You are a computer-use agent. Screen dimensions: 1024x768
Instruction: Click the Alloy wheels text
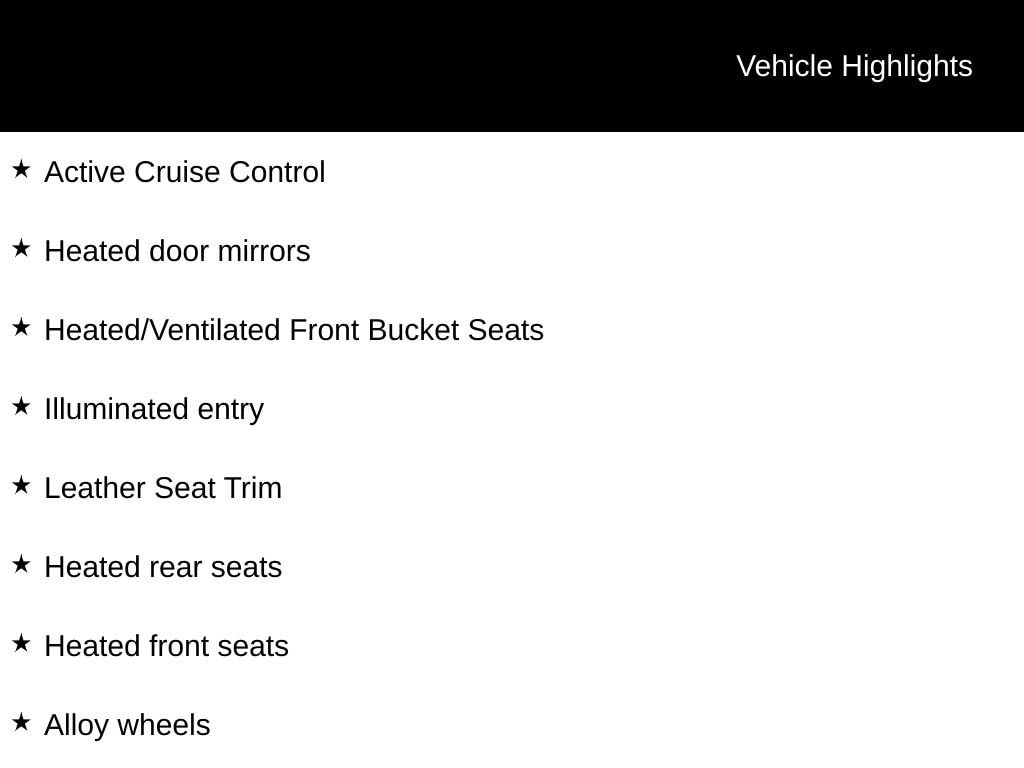click(x=127, y=725)
